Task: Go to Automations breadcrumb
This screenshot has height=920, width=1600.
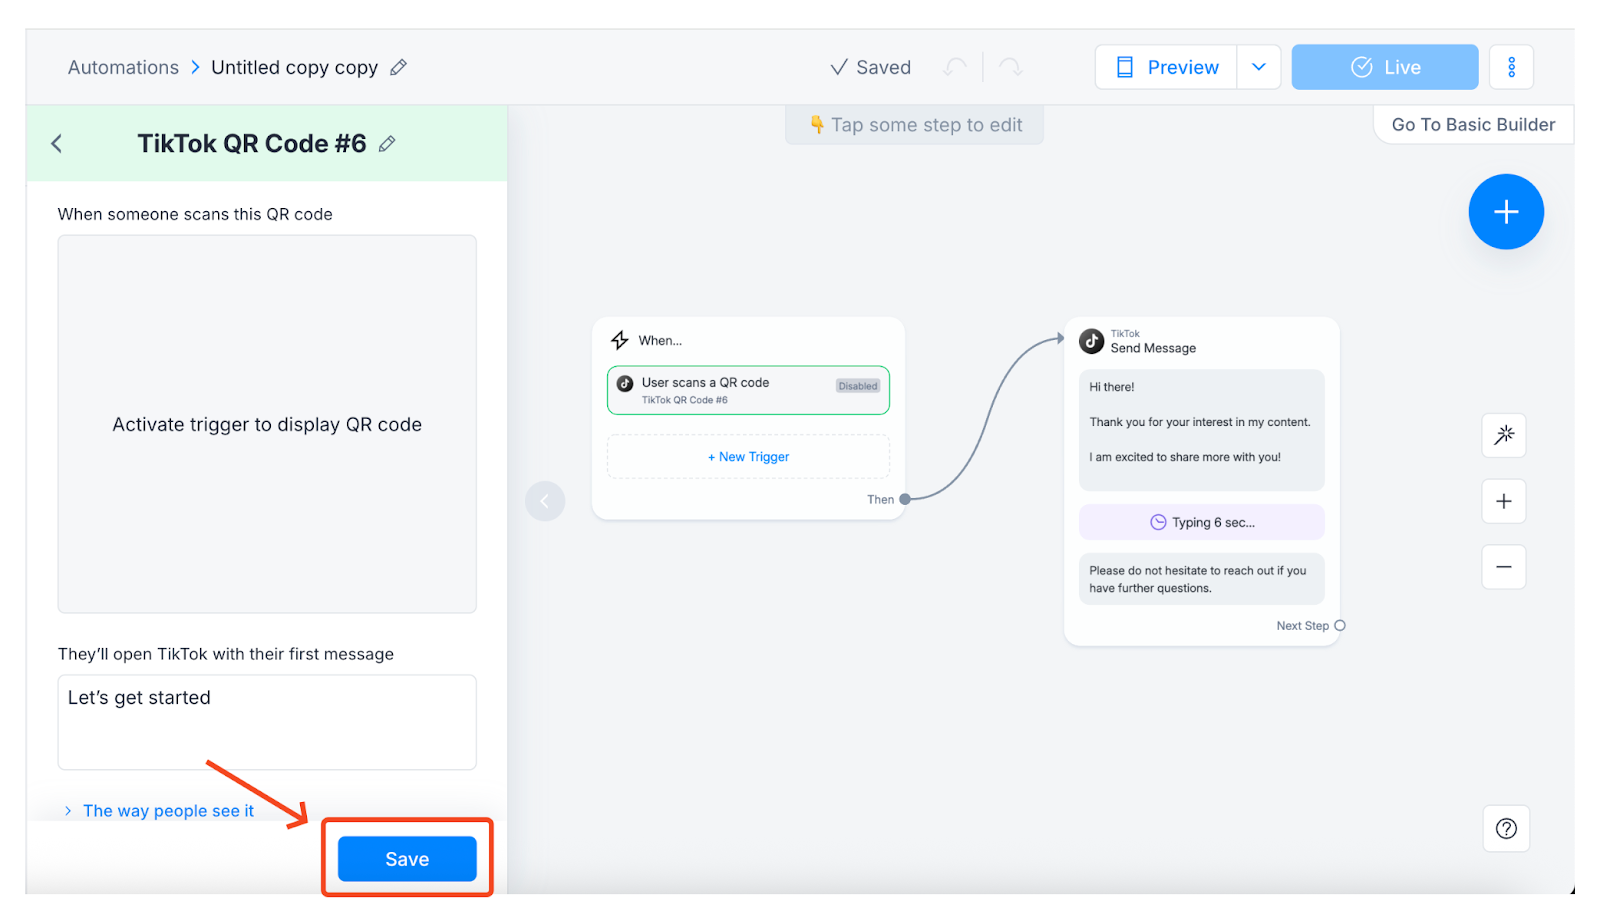Action: coord(123,67)
